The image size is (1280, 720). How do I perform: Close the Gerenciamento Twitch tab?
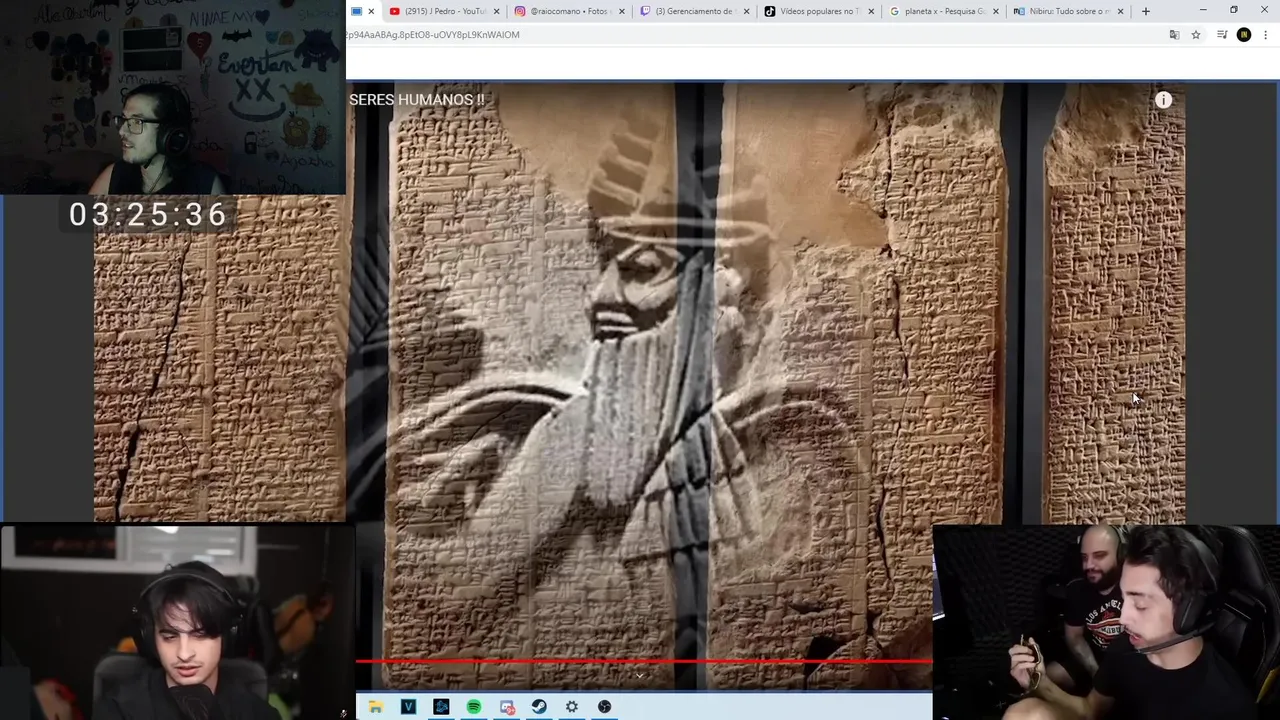(x=746, y=11)
